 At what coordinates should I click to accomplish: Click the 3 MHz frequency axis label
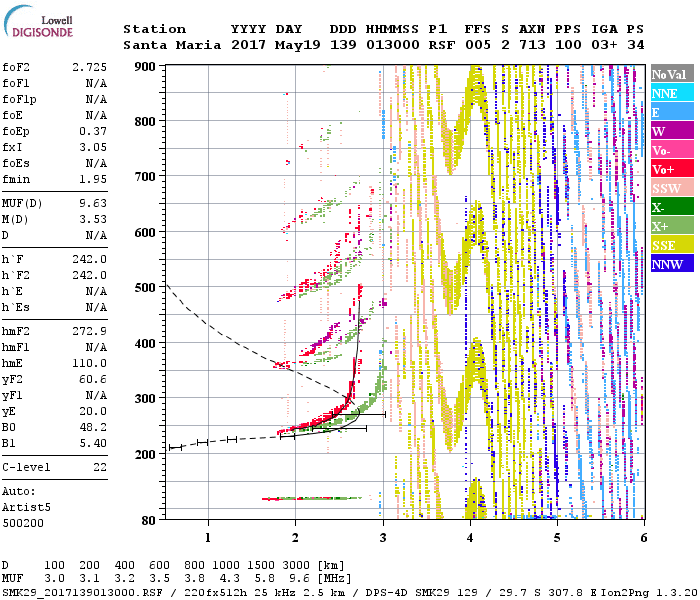[x=383, y=538]
